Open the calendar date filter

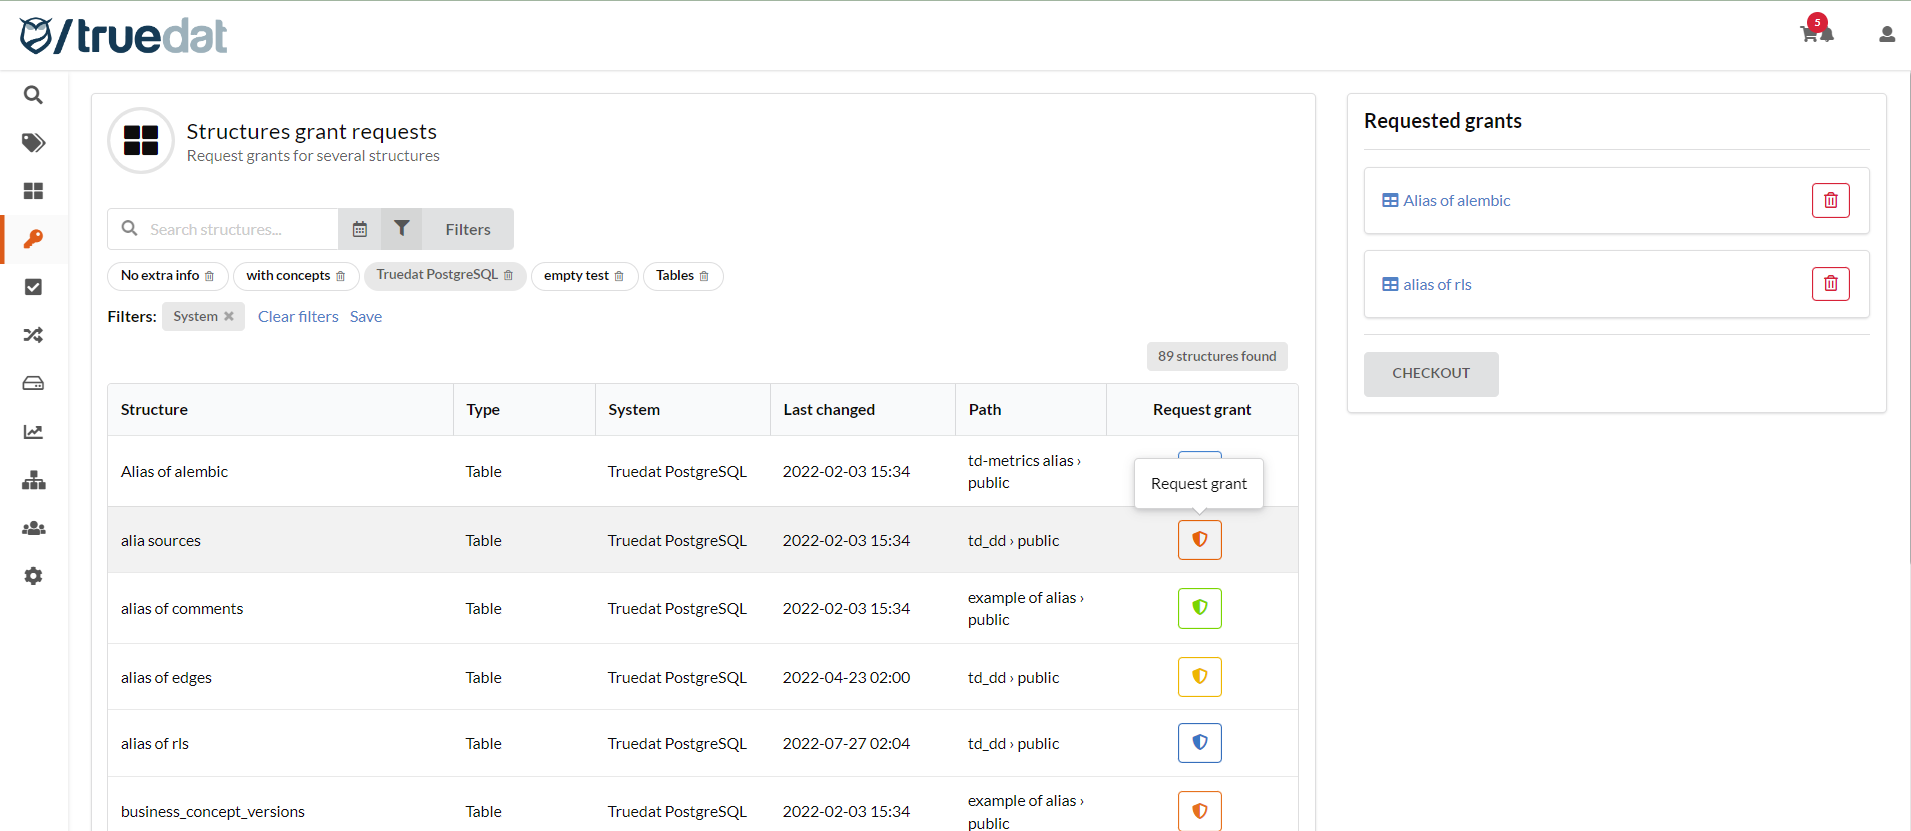tap(360, 229)
